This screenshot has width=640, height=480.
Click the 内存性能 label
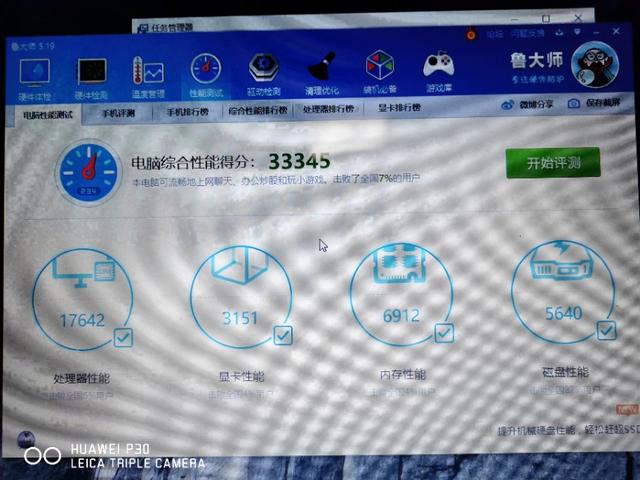click(x=402, y=374)
